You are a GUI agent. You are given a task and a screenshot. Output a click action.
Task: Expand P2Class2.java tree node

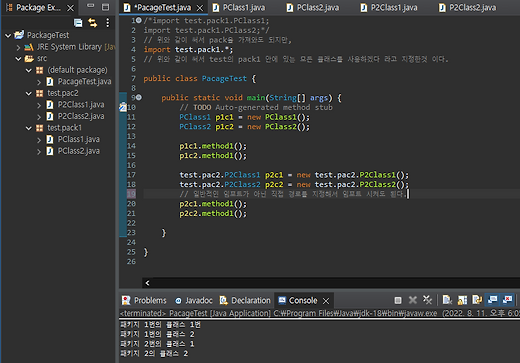point(39,117)
